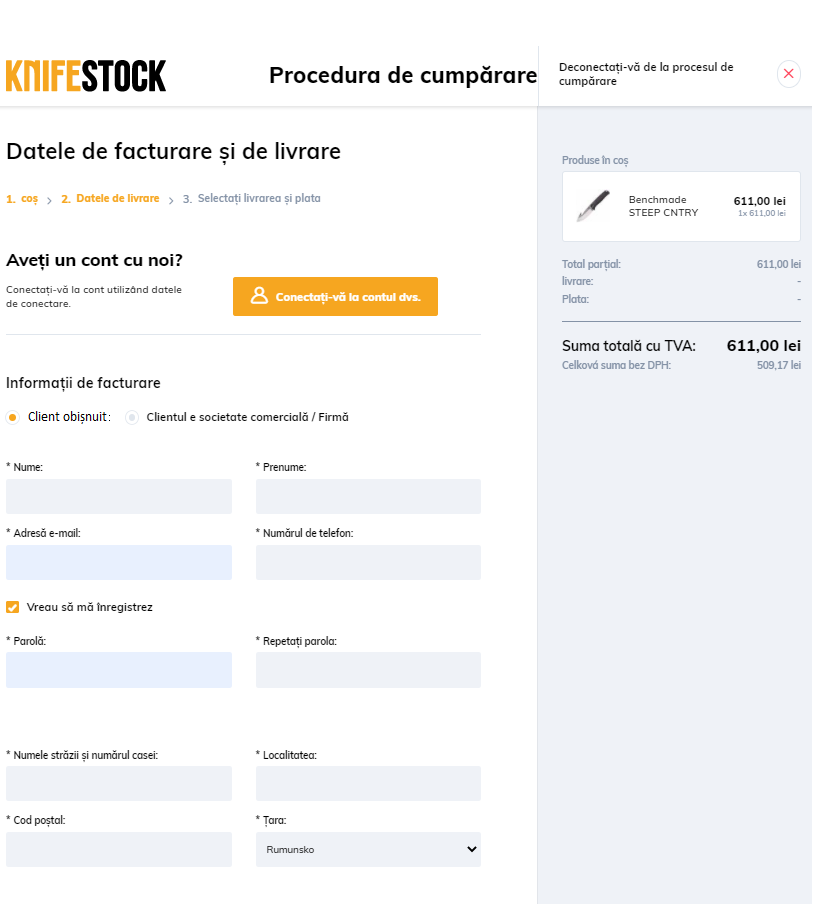The height and width of the screenshot is (909, 817).
Task: Go to step 3 Selectați livrarea și plata
Action: [x=252, y=199]
